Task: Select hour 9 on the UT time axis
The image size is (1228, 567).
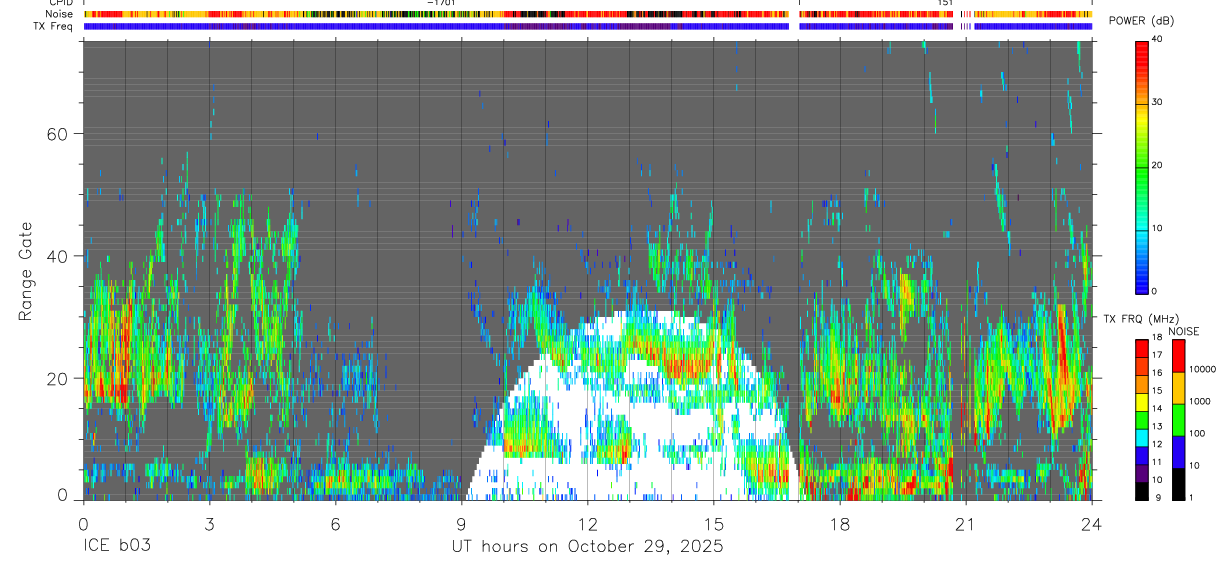Action: click(x=461, y=523)
